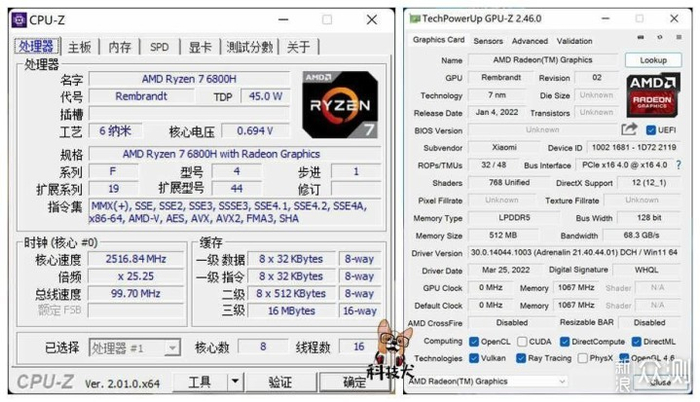Click the 工具 button
The width and height of the screenshot is (700, 402).
pyautogui.click(x=200, y=382)
